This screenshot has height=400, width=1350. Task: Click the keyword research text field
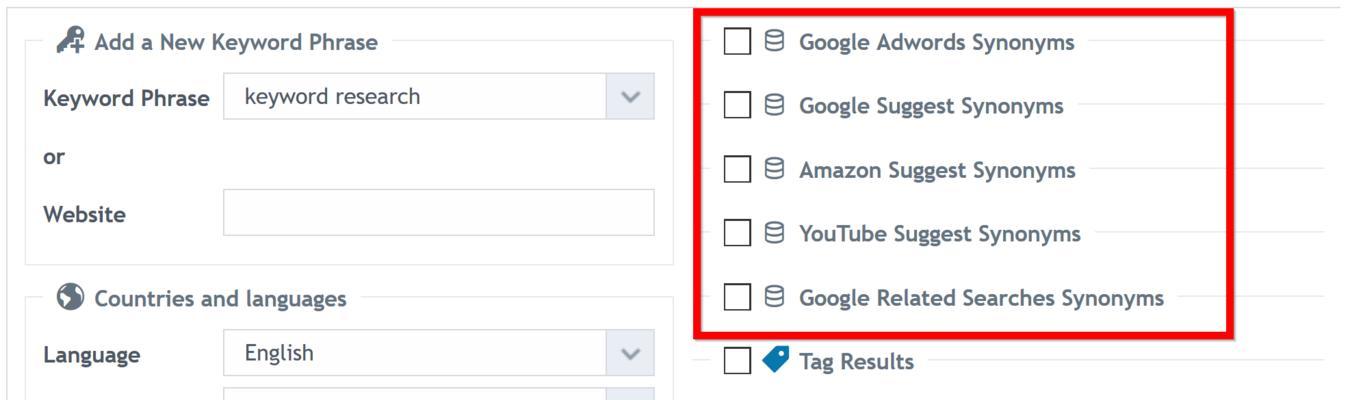(x=415, y=97)
